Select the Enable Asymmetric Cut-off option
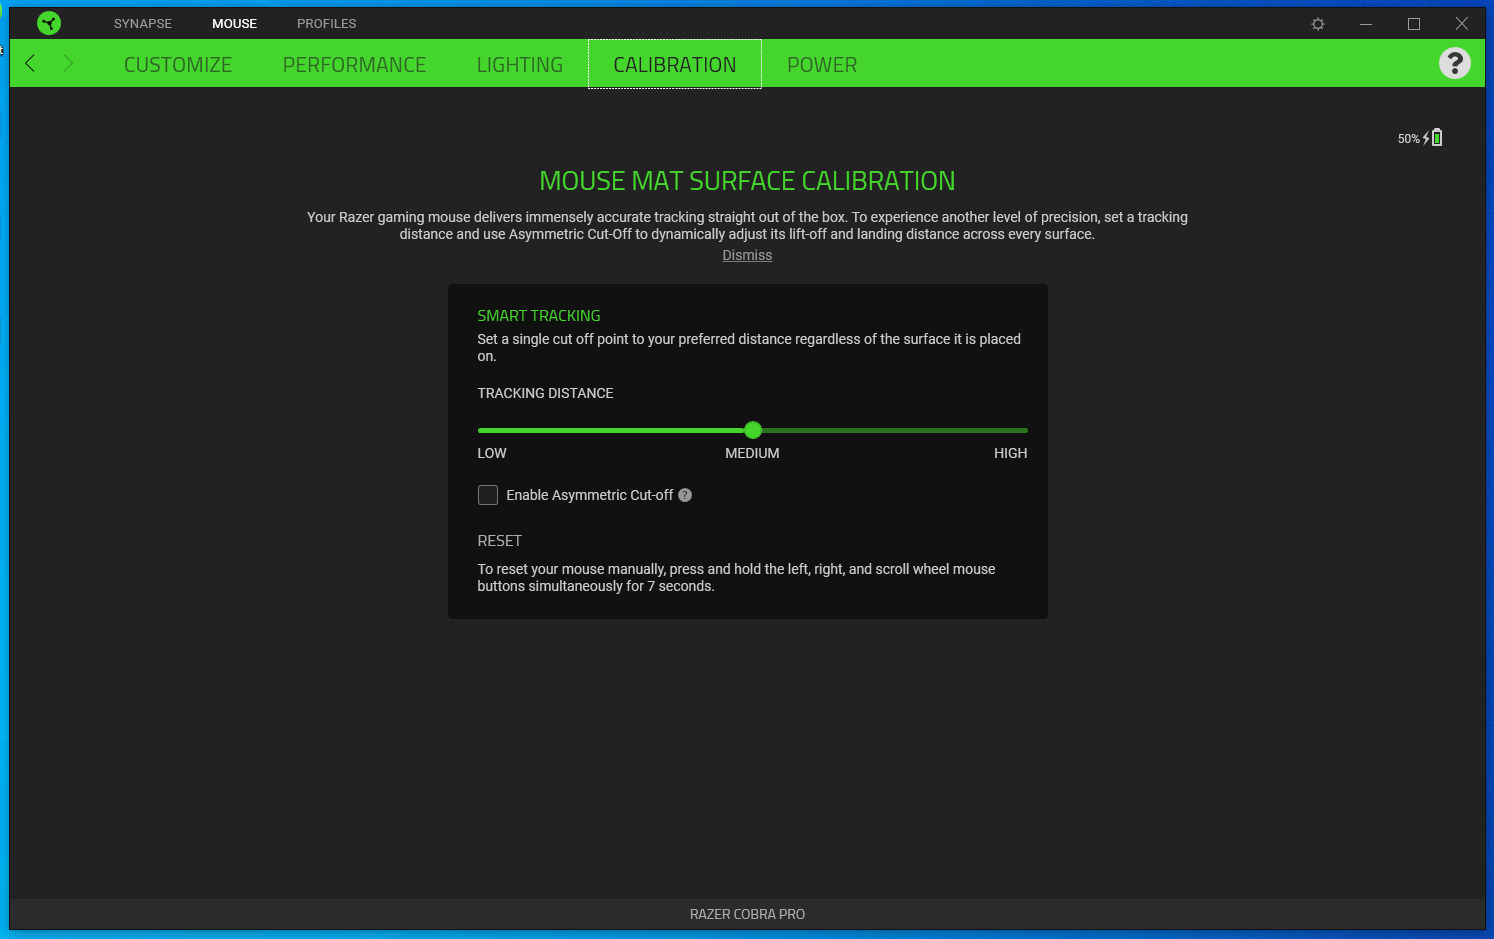Viewport: 1494px width, 939px height. tap(487, 494)
